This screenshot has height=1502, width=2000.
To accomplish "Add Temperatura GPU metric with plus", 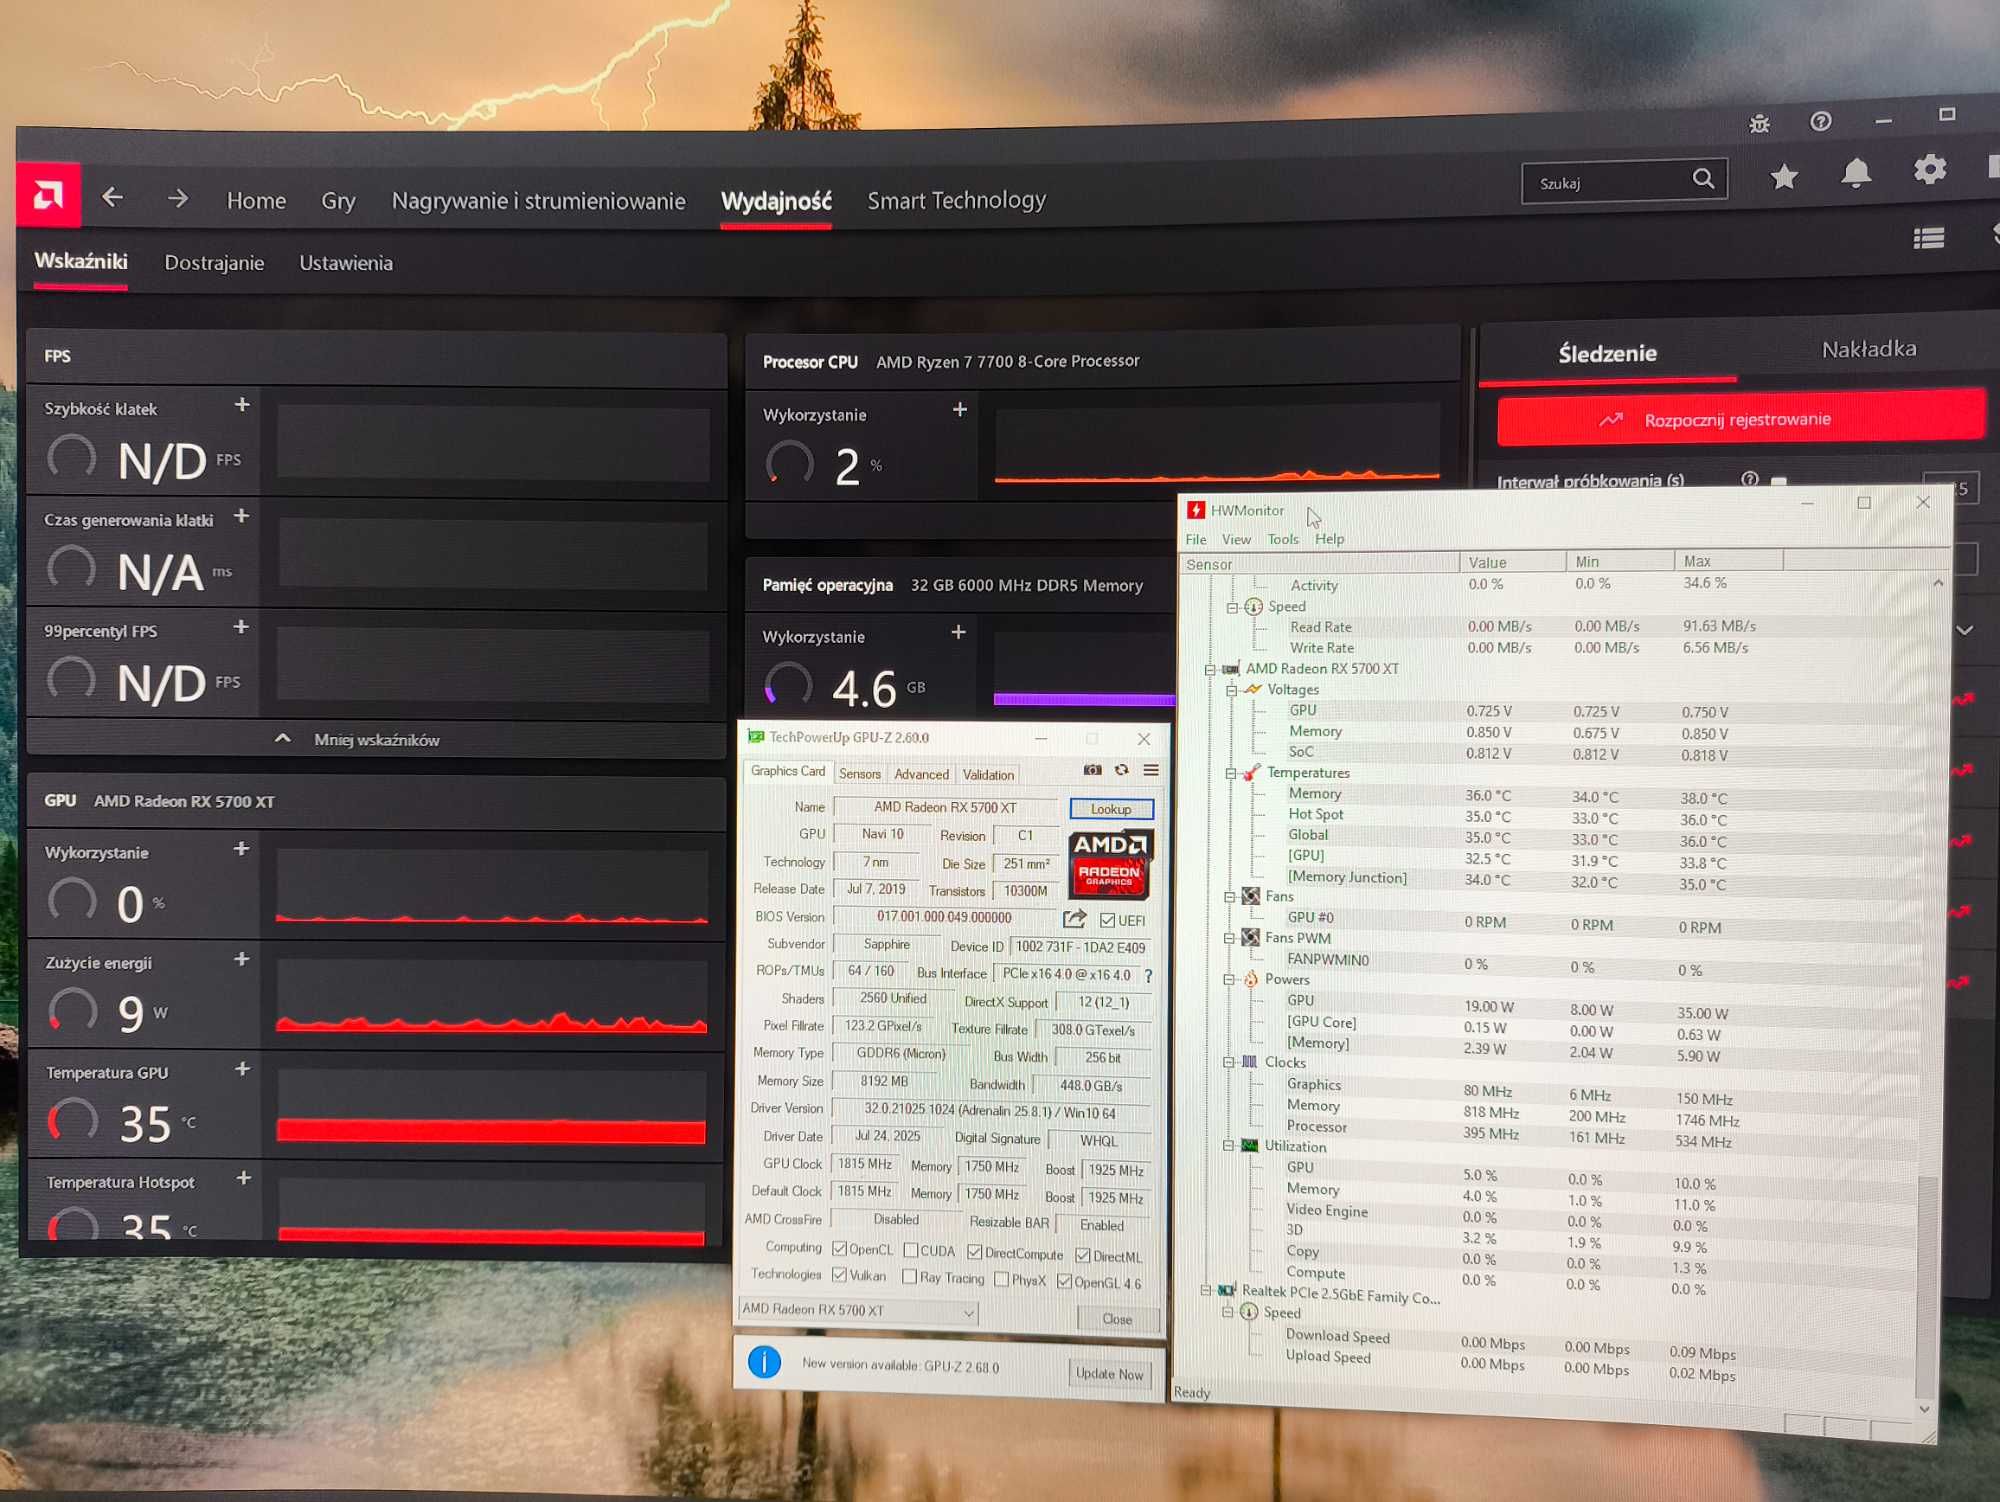I will pos(243,1069).
